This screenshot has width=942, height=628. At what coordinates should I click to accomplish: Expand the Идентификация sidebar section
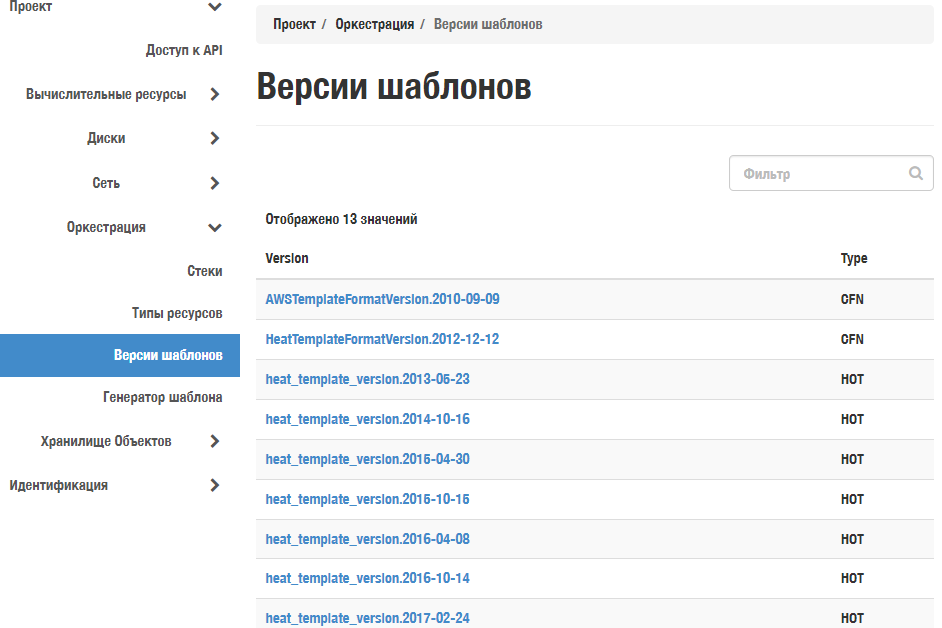(213, 485)
